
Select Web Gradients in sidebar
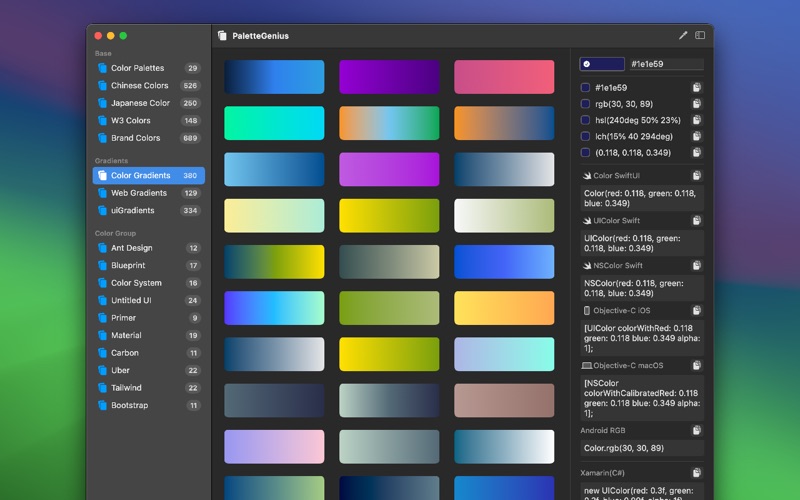tap(139, 193)
